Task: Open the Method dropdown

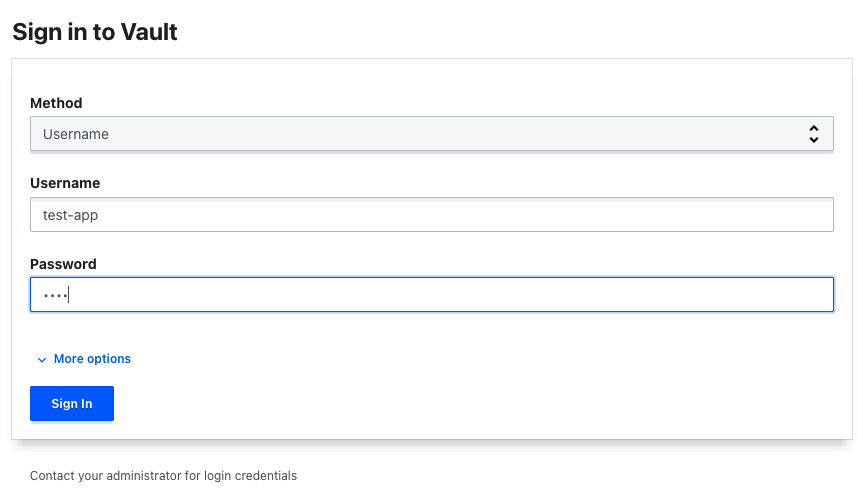Action: point(432,134)
